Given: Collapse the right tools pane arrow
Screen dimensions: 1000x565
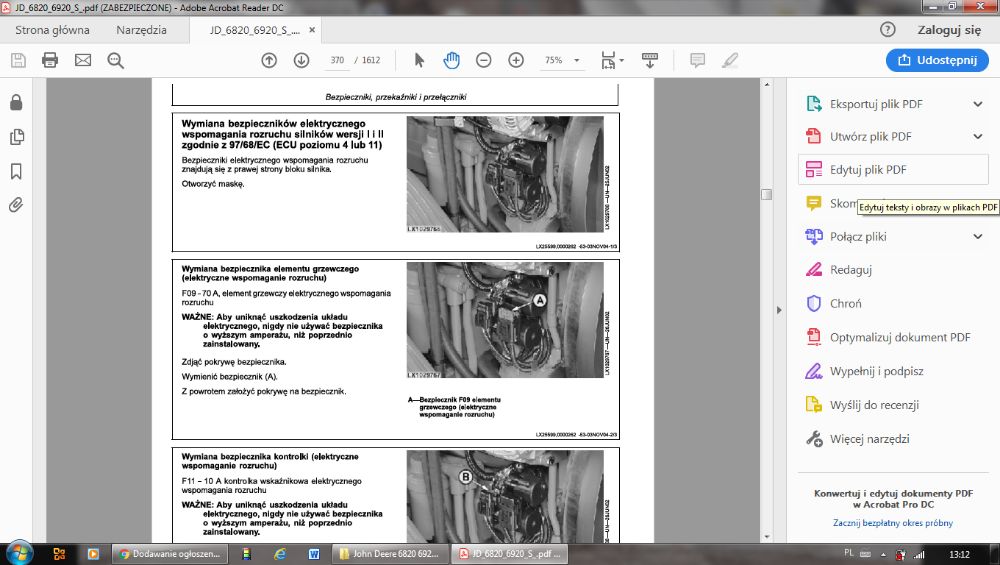Looking at the screenshot, I should coord(779,311).
